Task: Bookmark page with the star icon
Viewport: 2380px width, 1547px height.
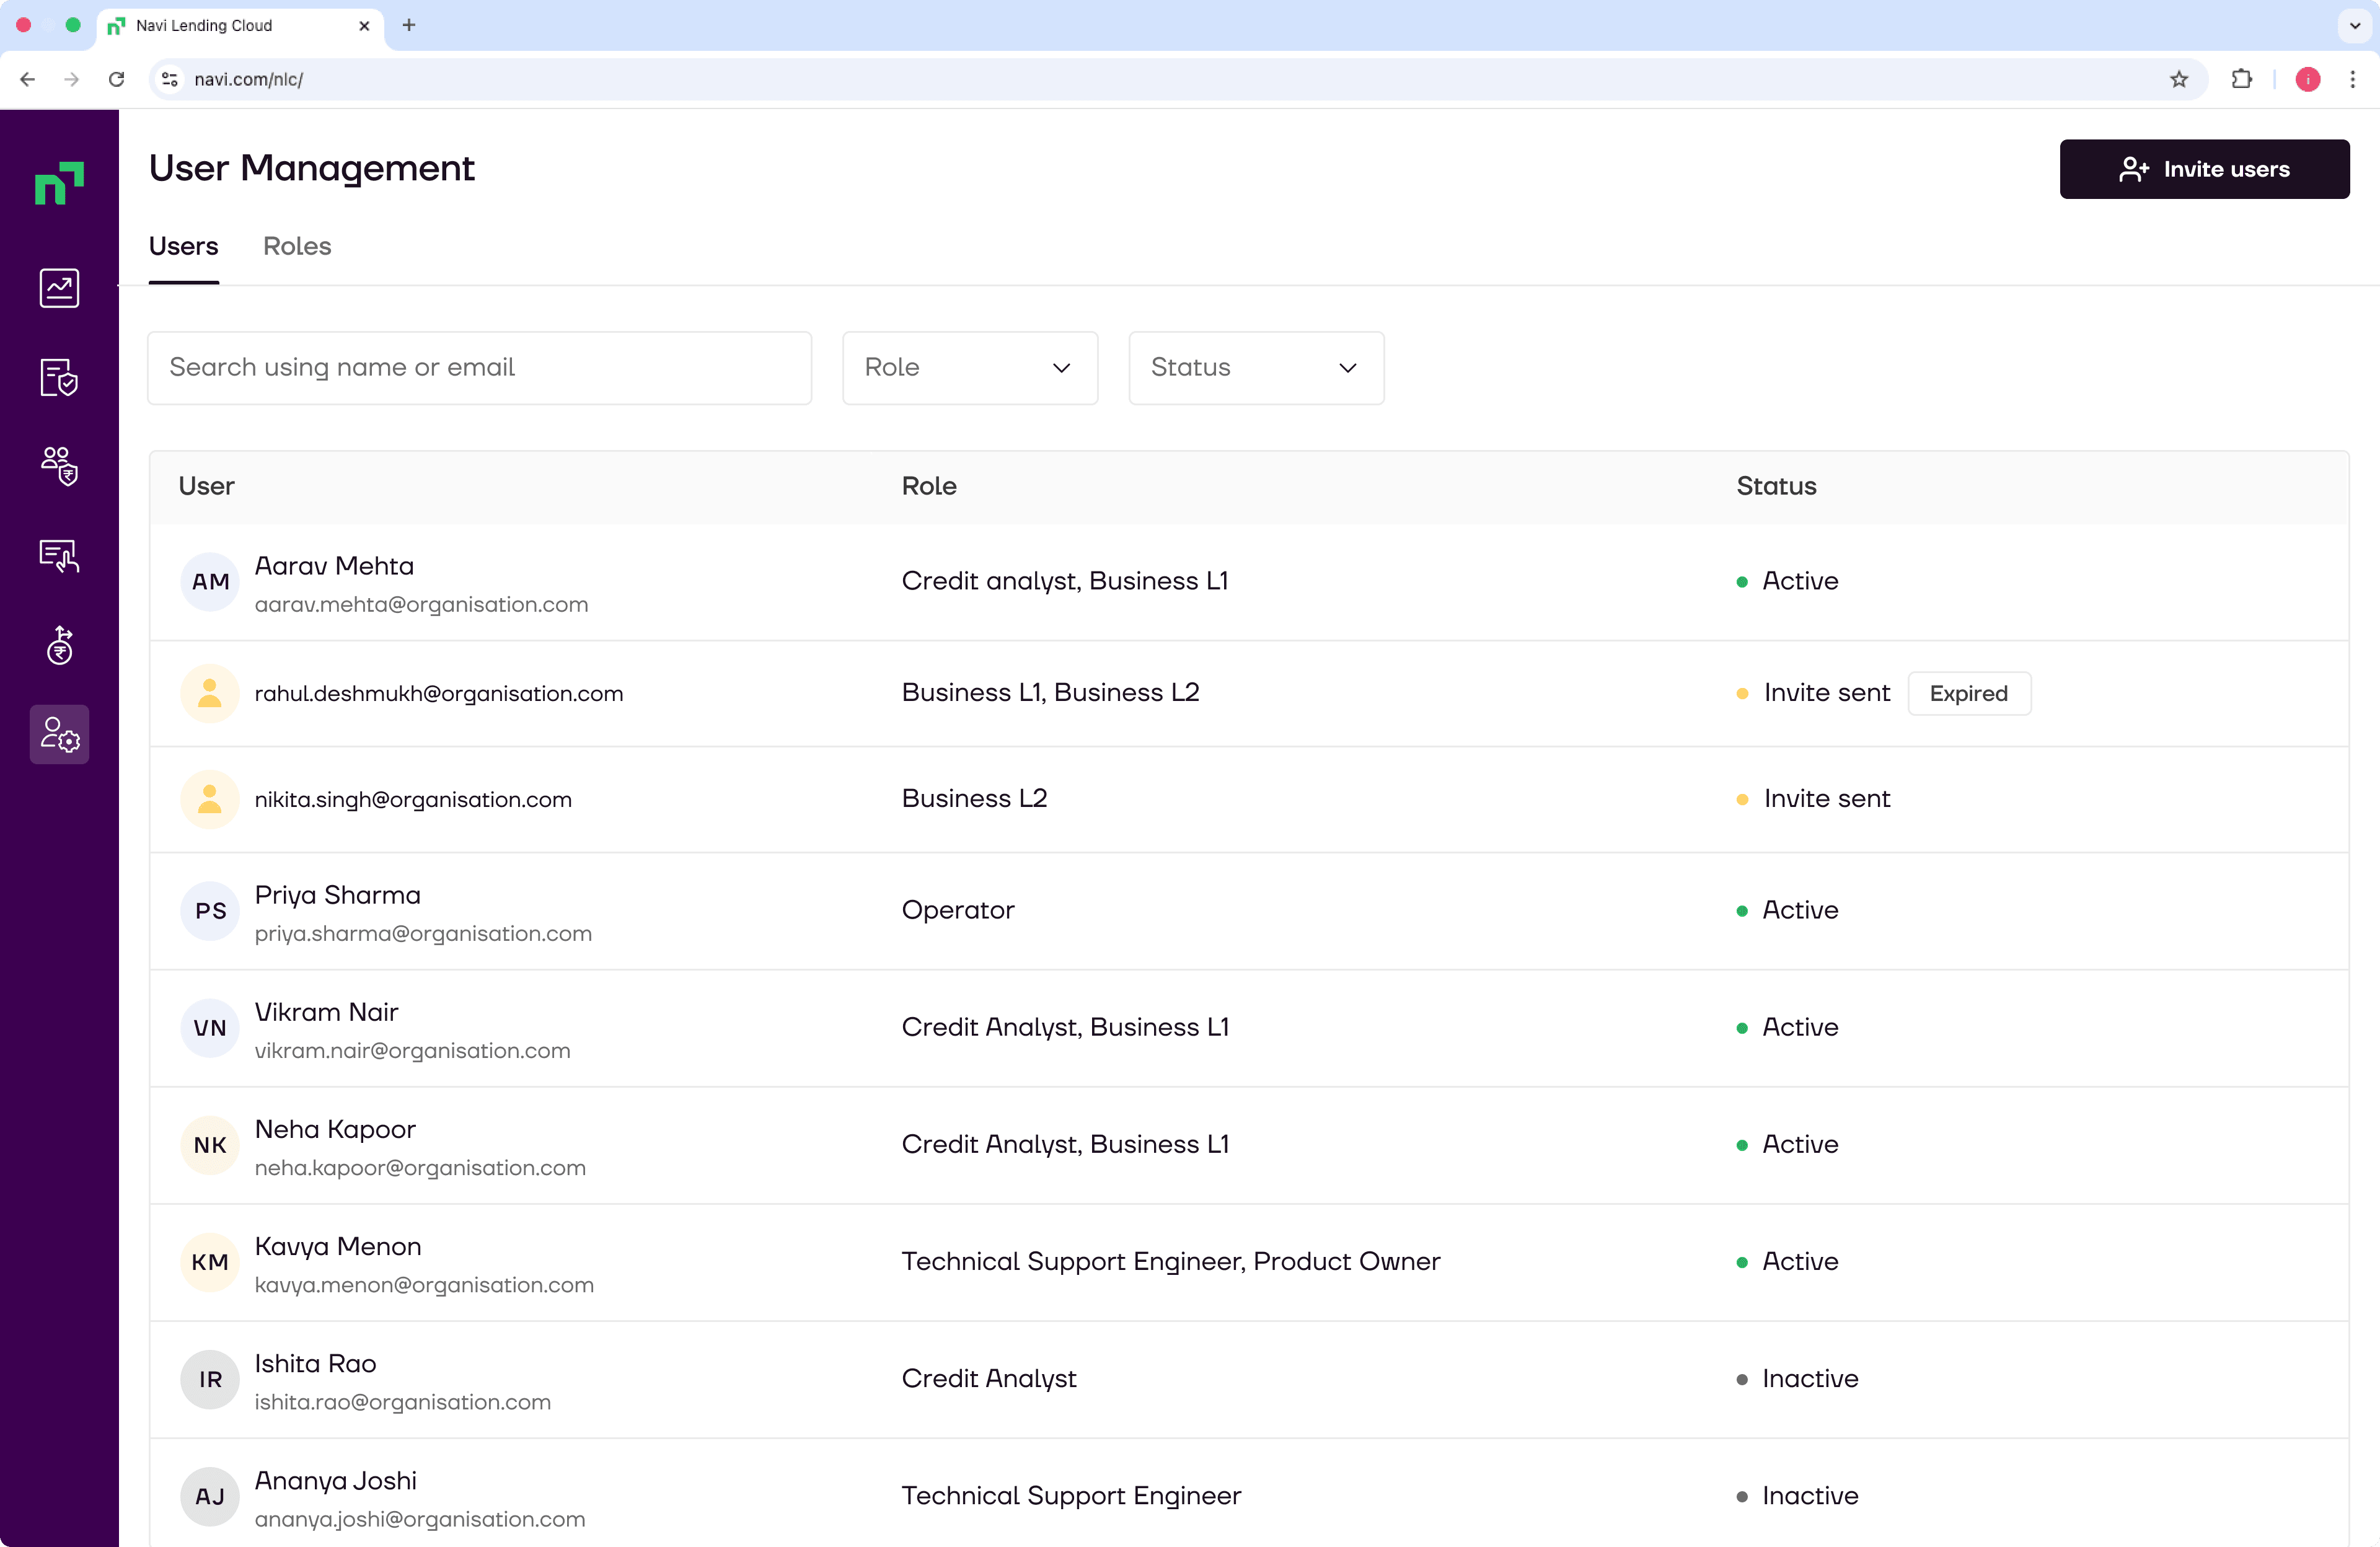Action: click(2179, 79)
